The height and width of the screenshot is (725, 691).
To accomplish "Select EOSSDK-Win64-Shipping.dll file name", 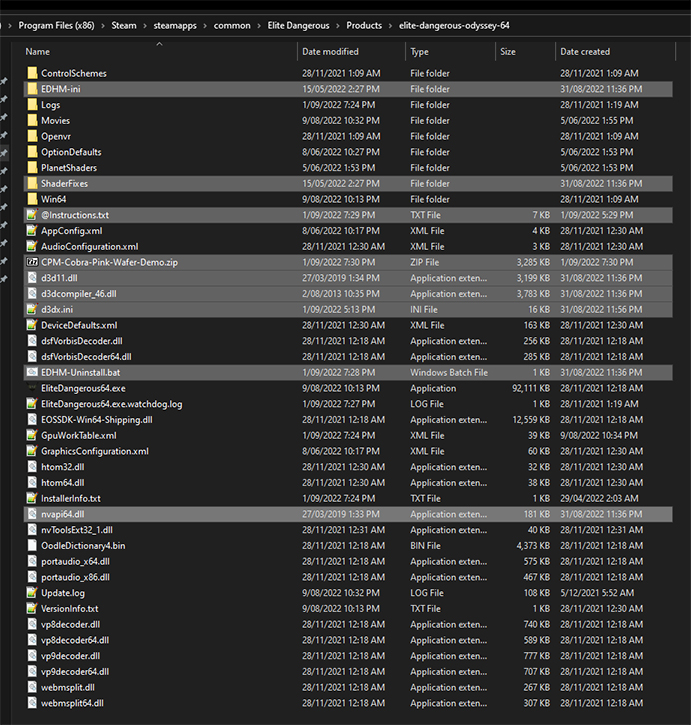I will point(97,419).
